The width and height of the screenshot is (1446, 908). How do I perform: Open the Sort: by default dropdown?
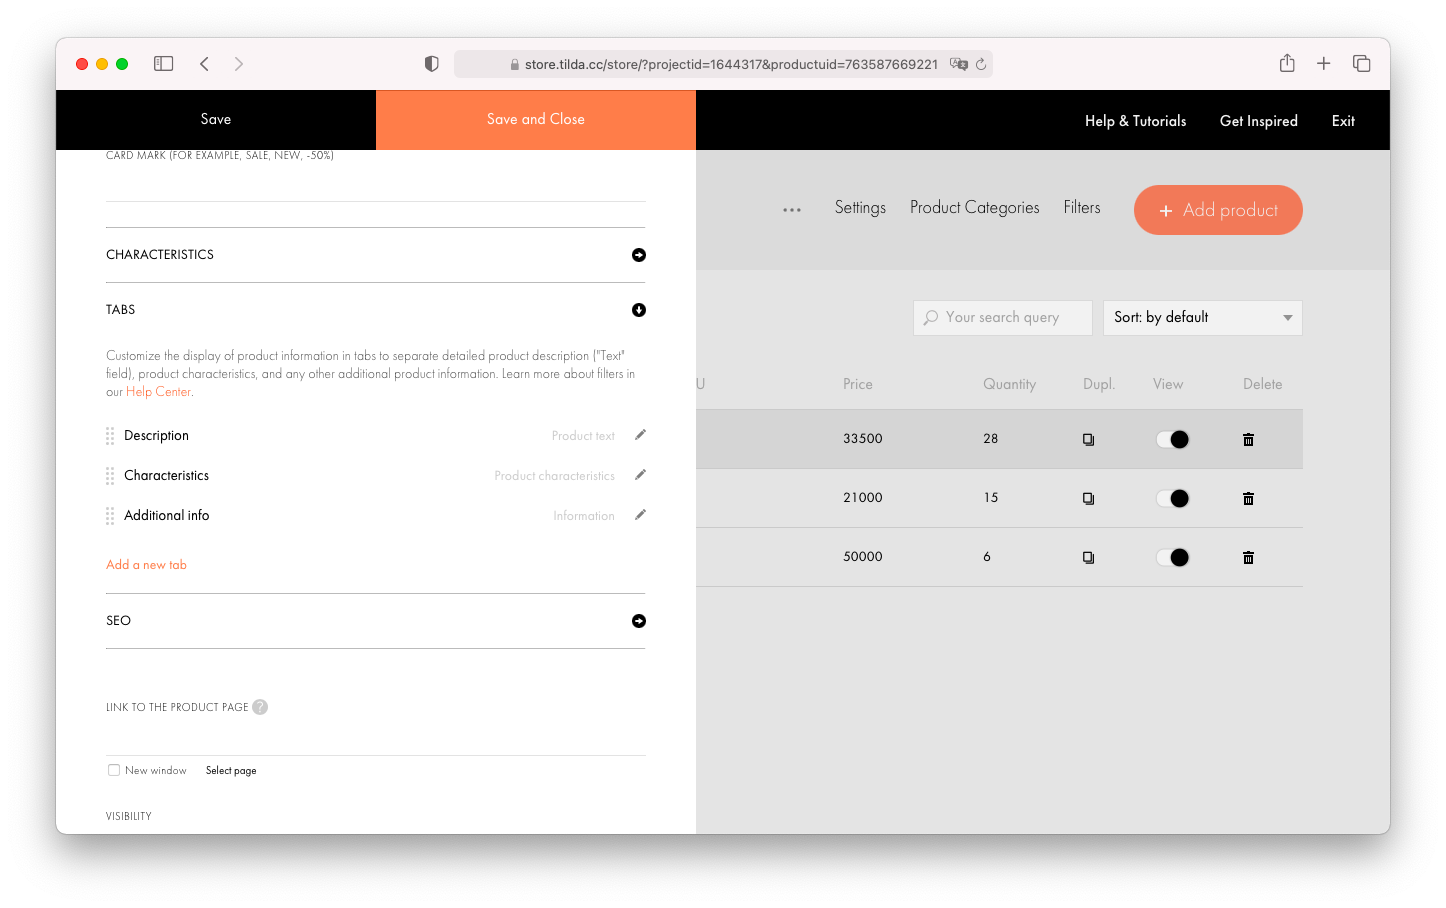coord(1202,317)
